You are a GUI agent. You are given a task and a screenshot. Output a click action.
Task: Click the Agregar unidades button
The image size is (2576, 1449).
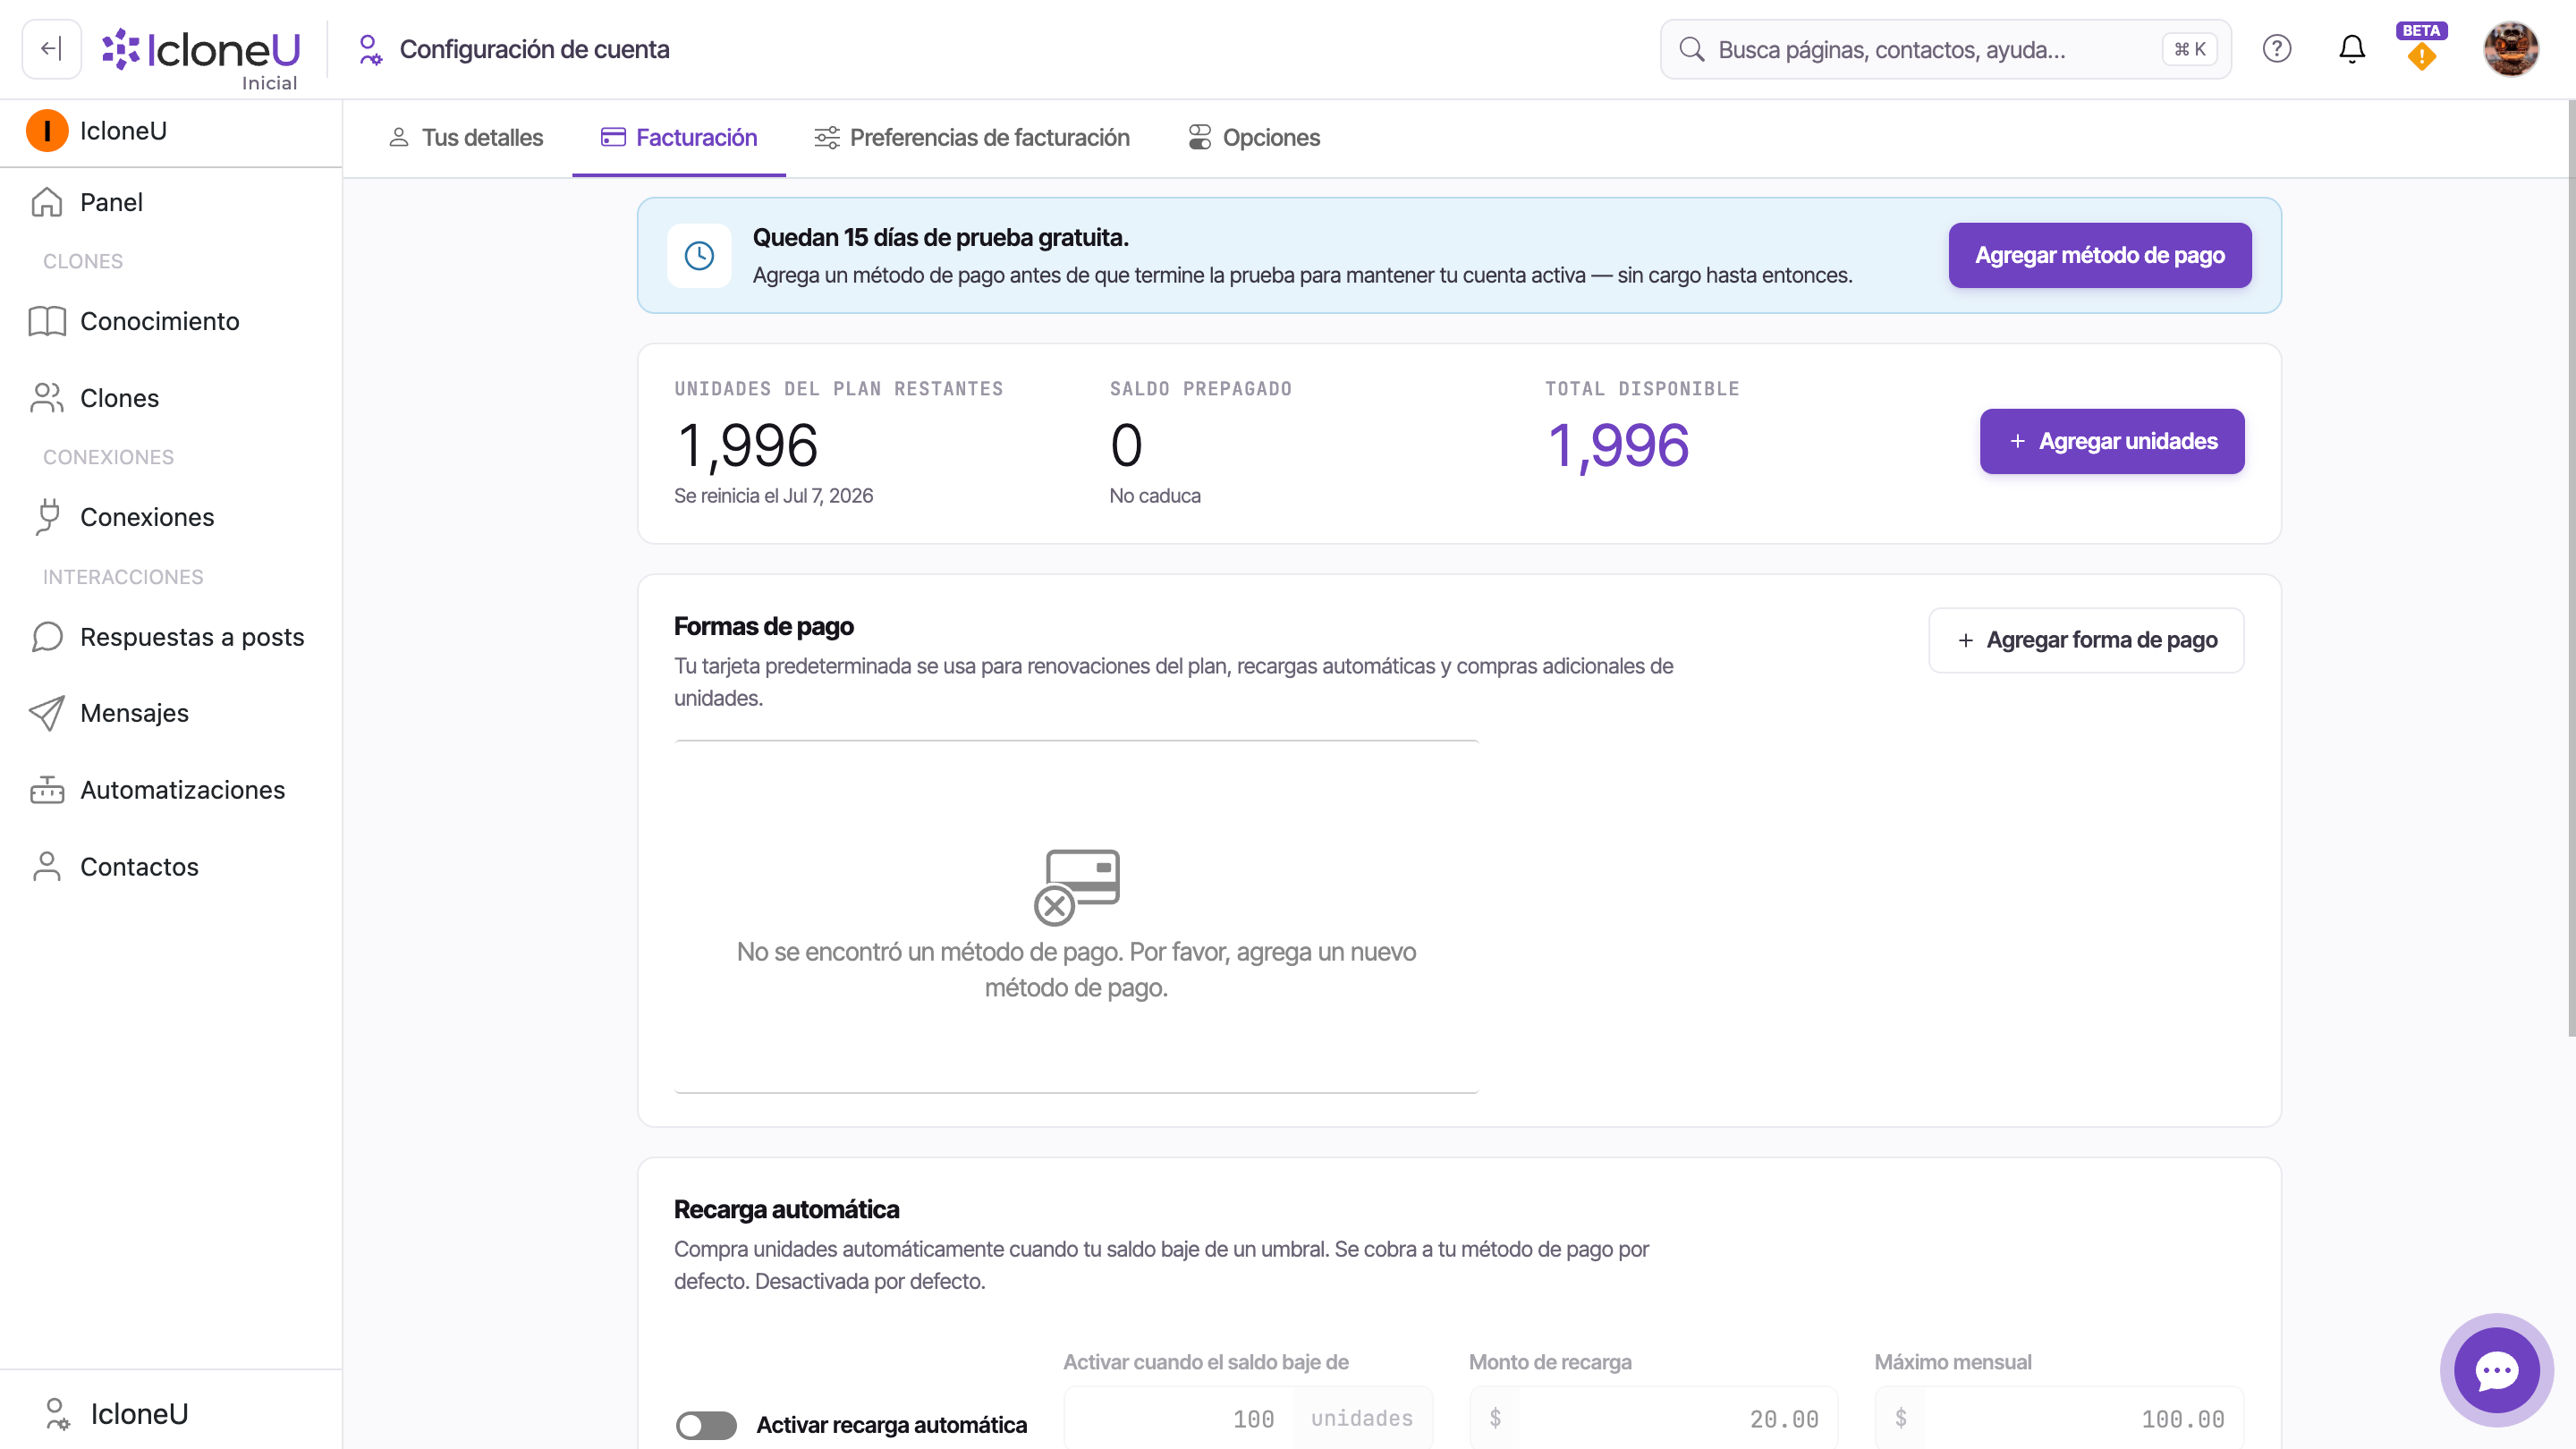click(2112, 441)
